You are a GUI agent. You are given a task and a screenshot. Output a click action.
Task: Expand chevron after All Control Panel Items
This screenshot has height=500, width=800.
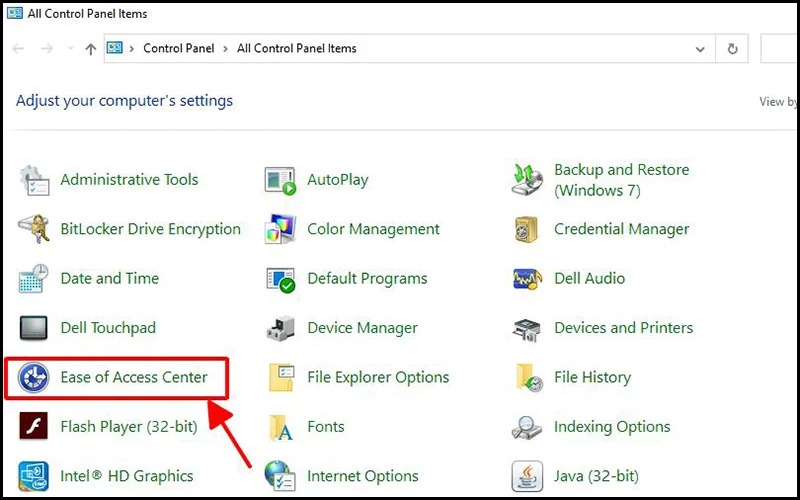pos(367,48)
